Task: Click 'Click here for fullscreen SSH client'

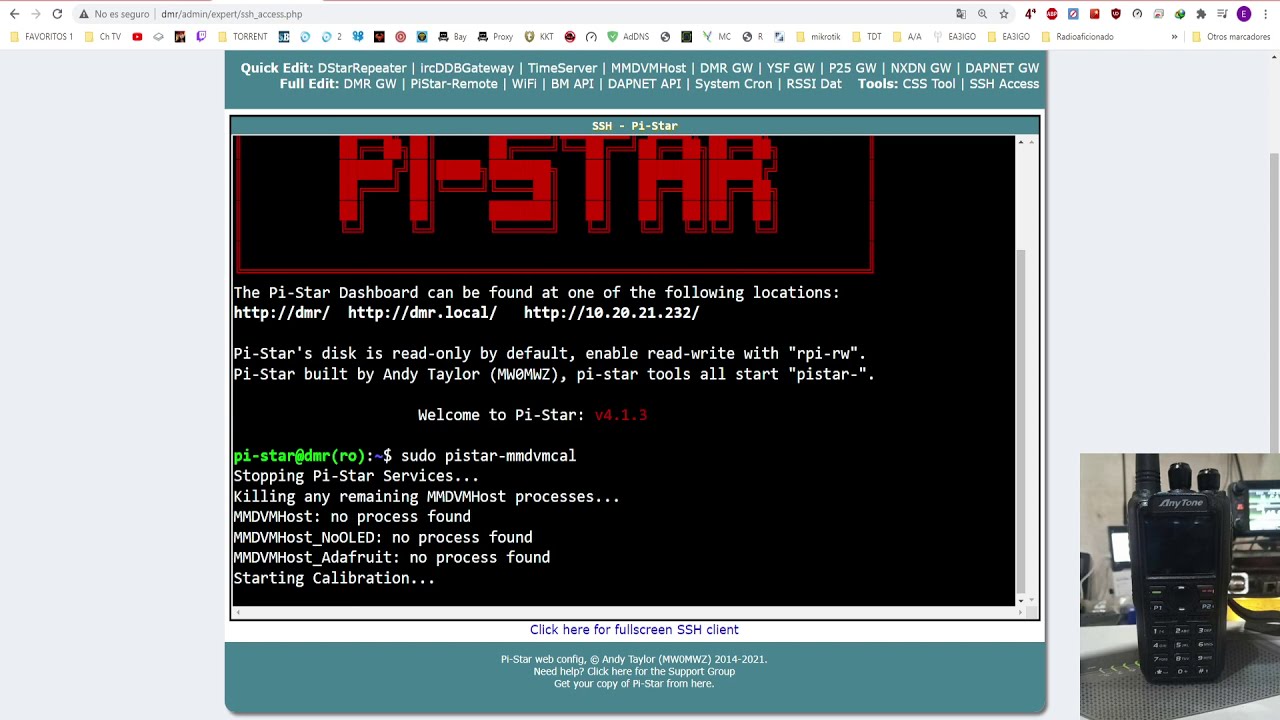Action: point(634,629)
